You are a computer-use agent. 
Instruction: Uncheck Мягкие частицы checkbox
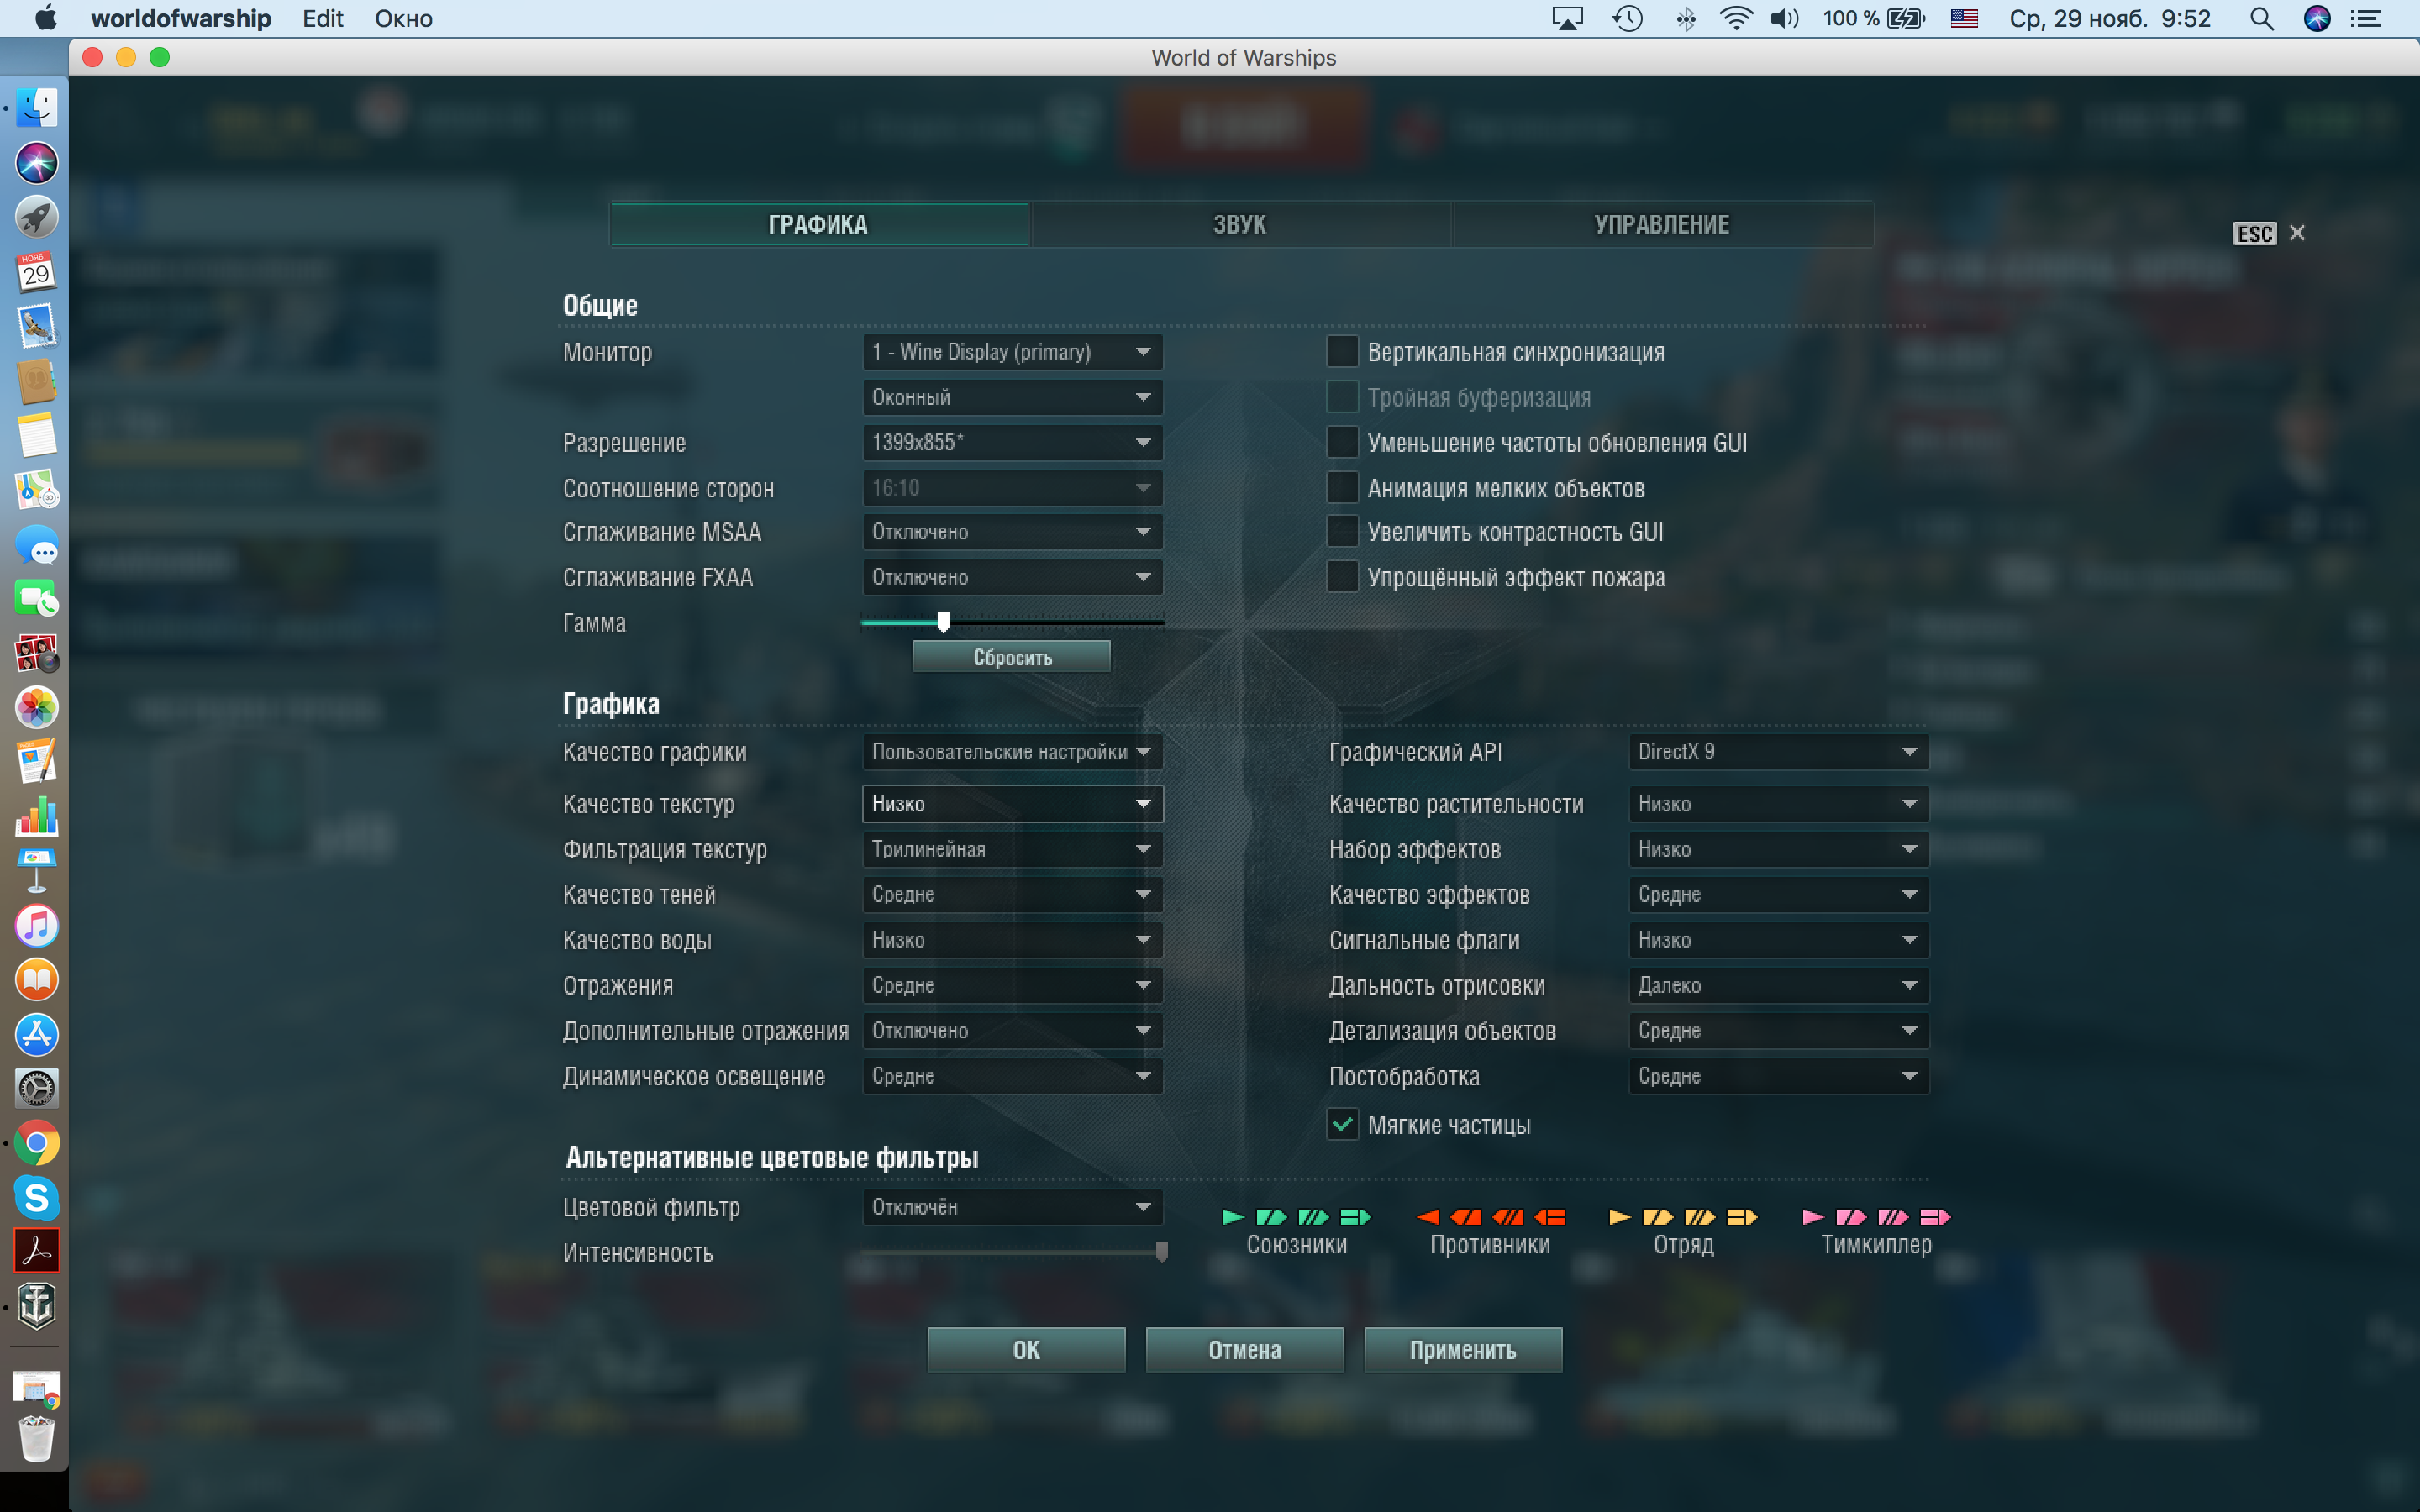click(x=1342, y=1125)
